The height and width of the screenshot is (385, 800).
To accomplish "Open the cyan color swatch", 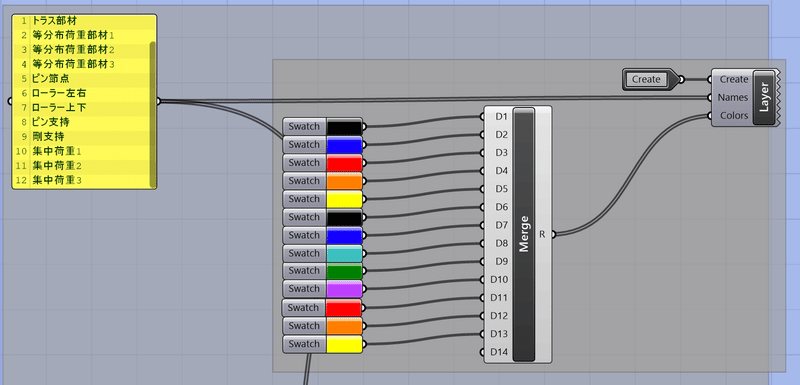I will [344, 253].
